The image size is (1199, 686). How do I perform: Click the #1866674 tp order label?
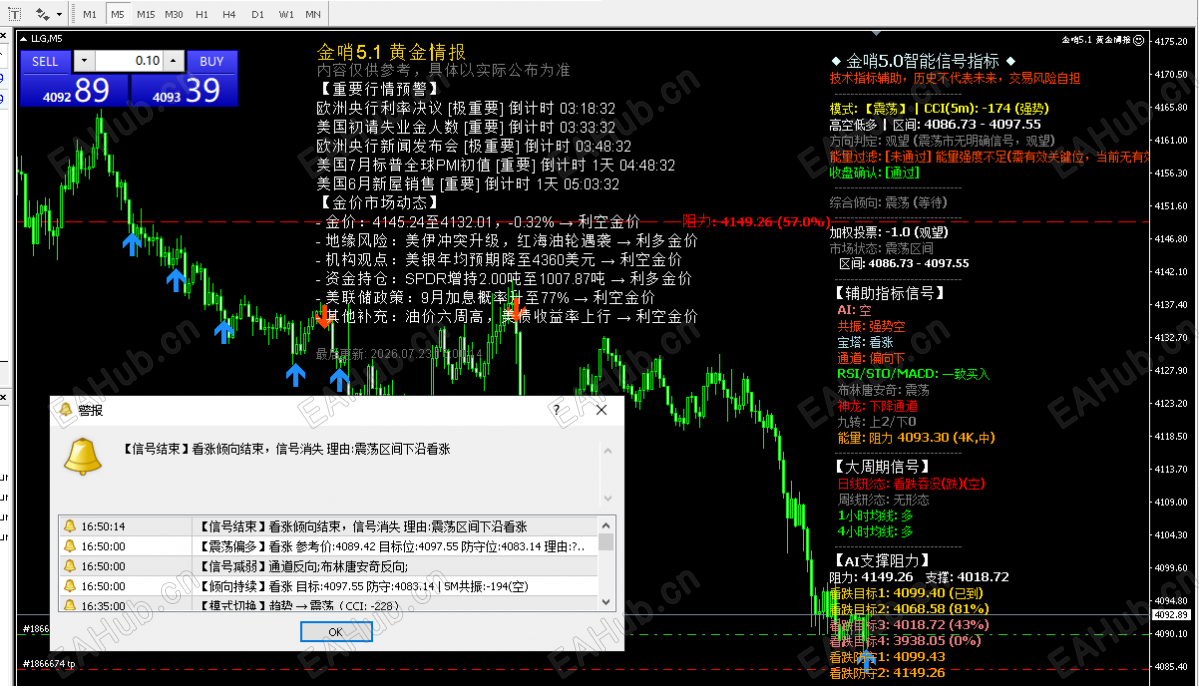point(49,664)
